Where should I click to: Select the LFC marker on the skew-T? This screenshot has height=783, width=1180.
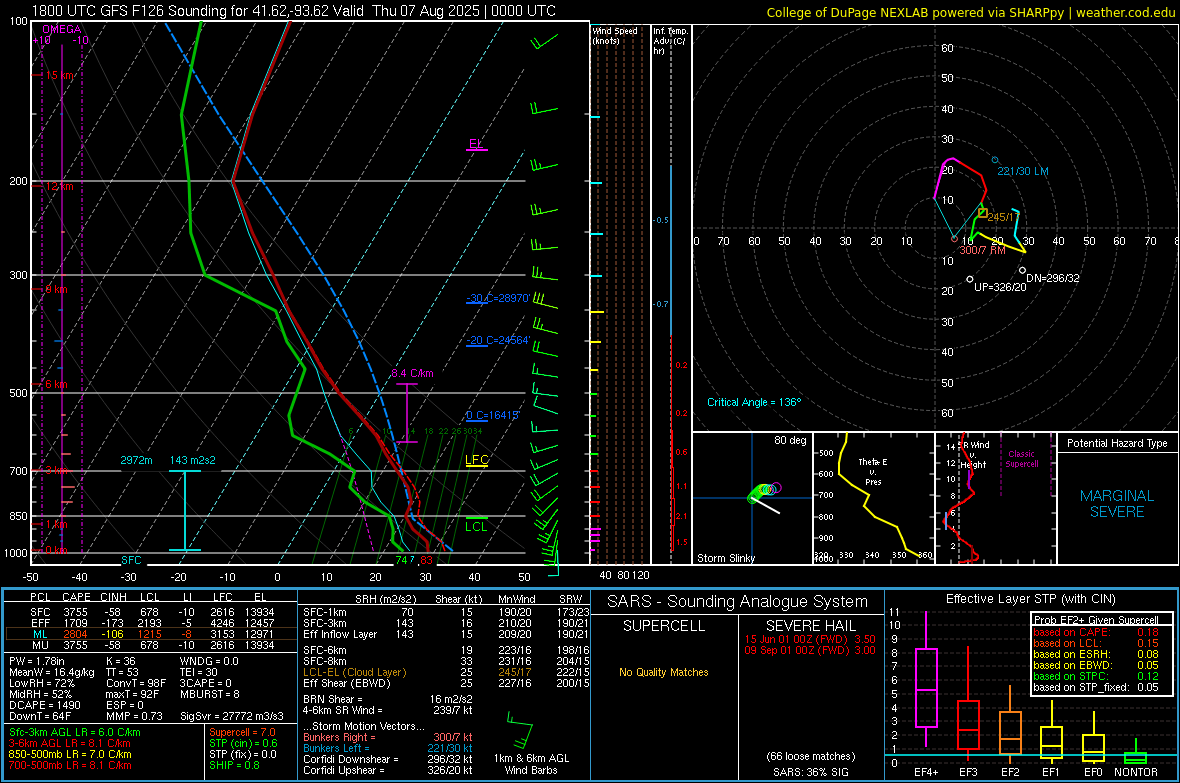(476, 460)
